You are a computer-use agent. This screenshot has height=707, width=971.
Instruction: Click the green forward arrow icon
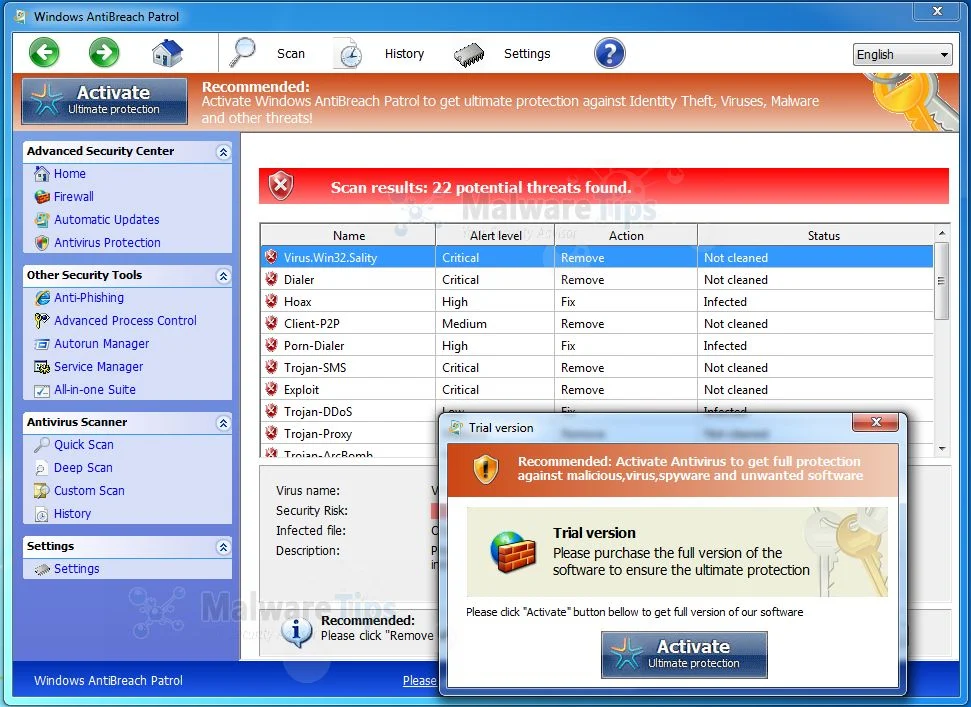104,53
